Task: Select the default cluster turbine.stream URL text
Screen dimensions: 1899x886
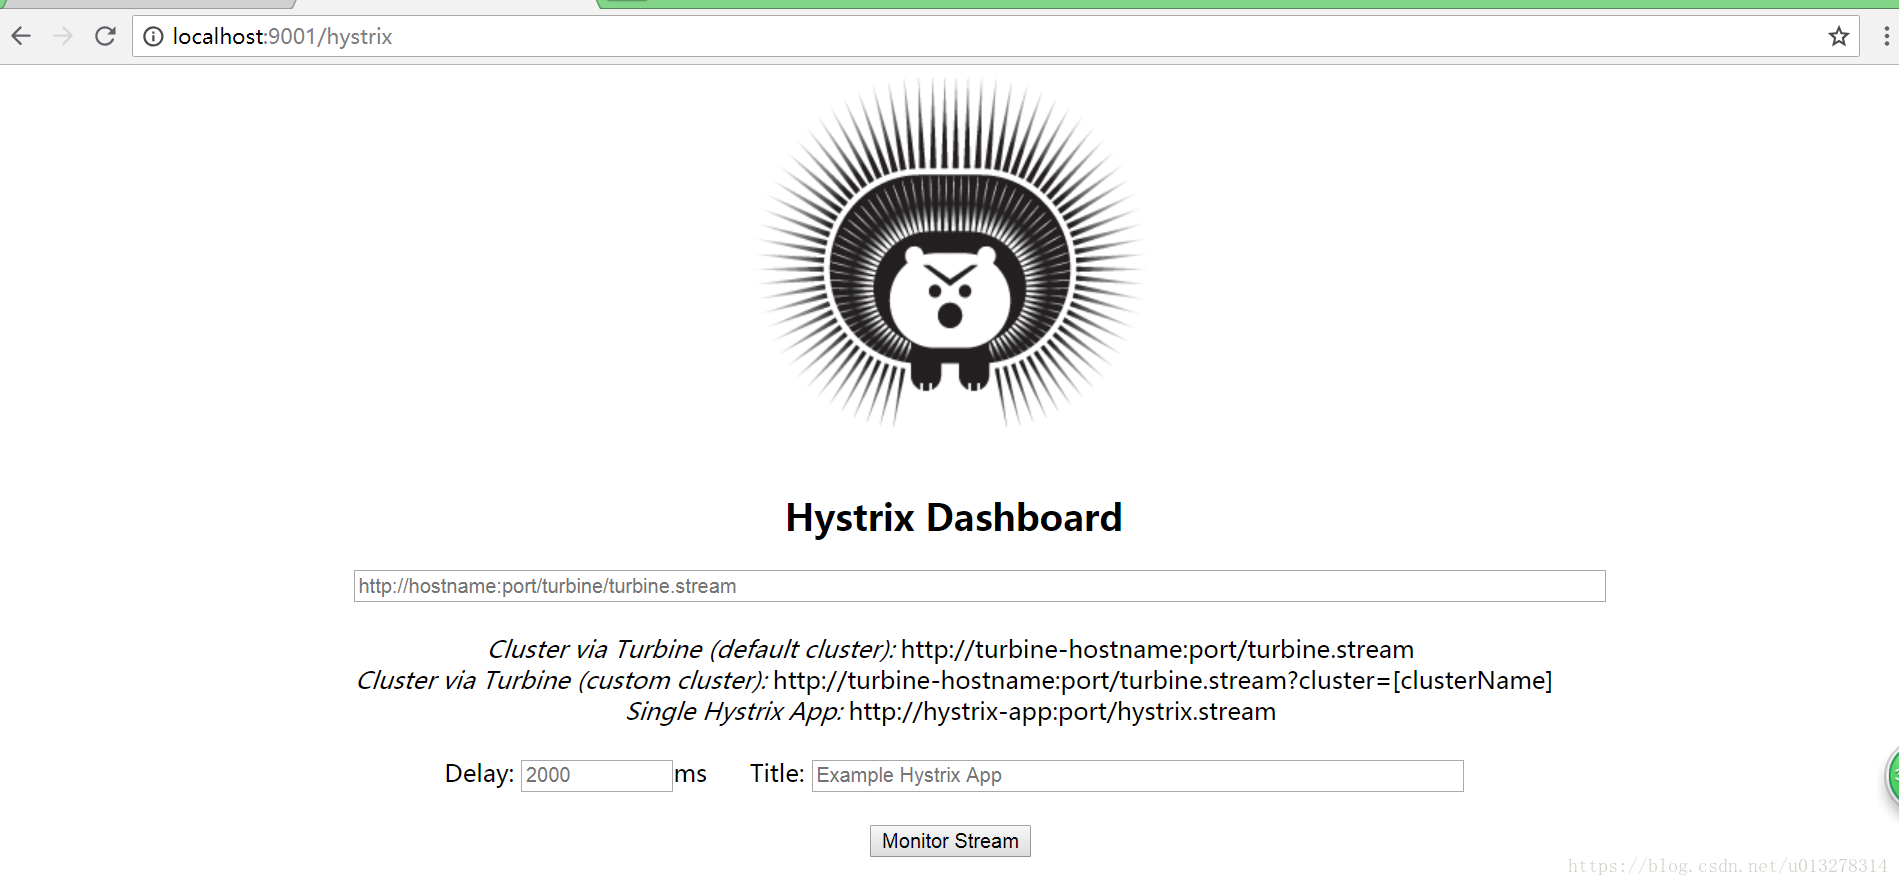Action: (1157, 649)
